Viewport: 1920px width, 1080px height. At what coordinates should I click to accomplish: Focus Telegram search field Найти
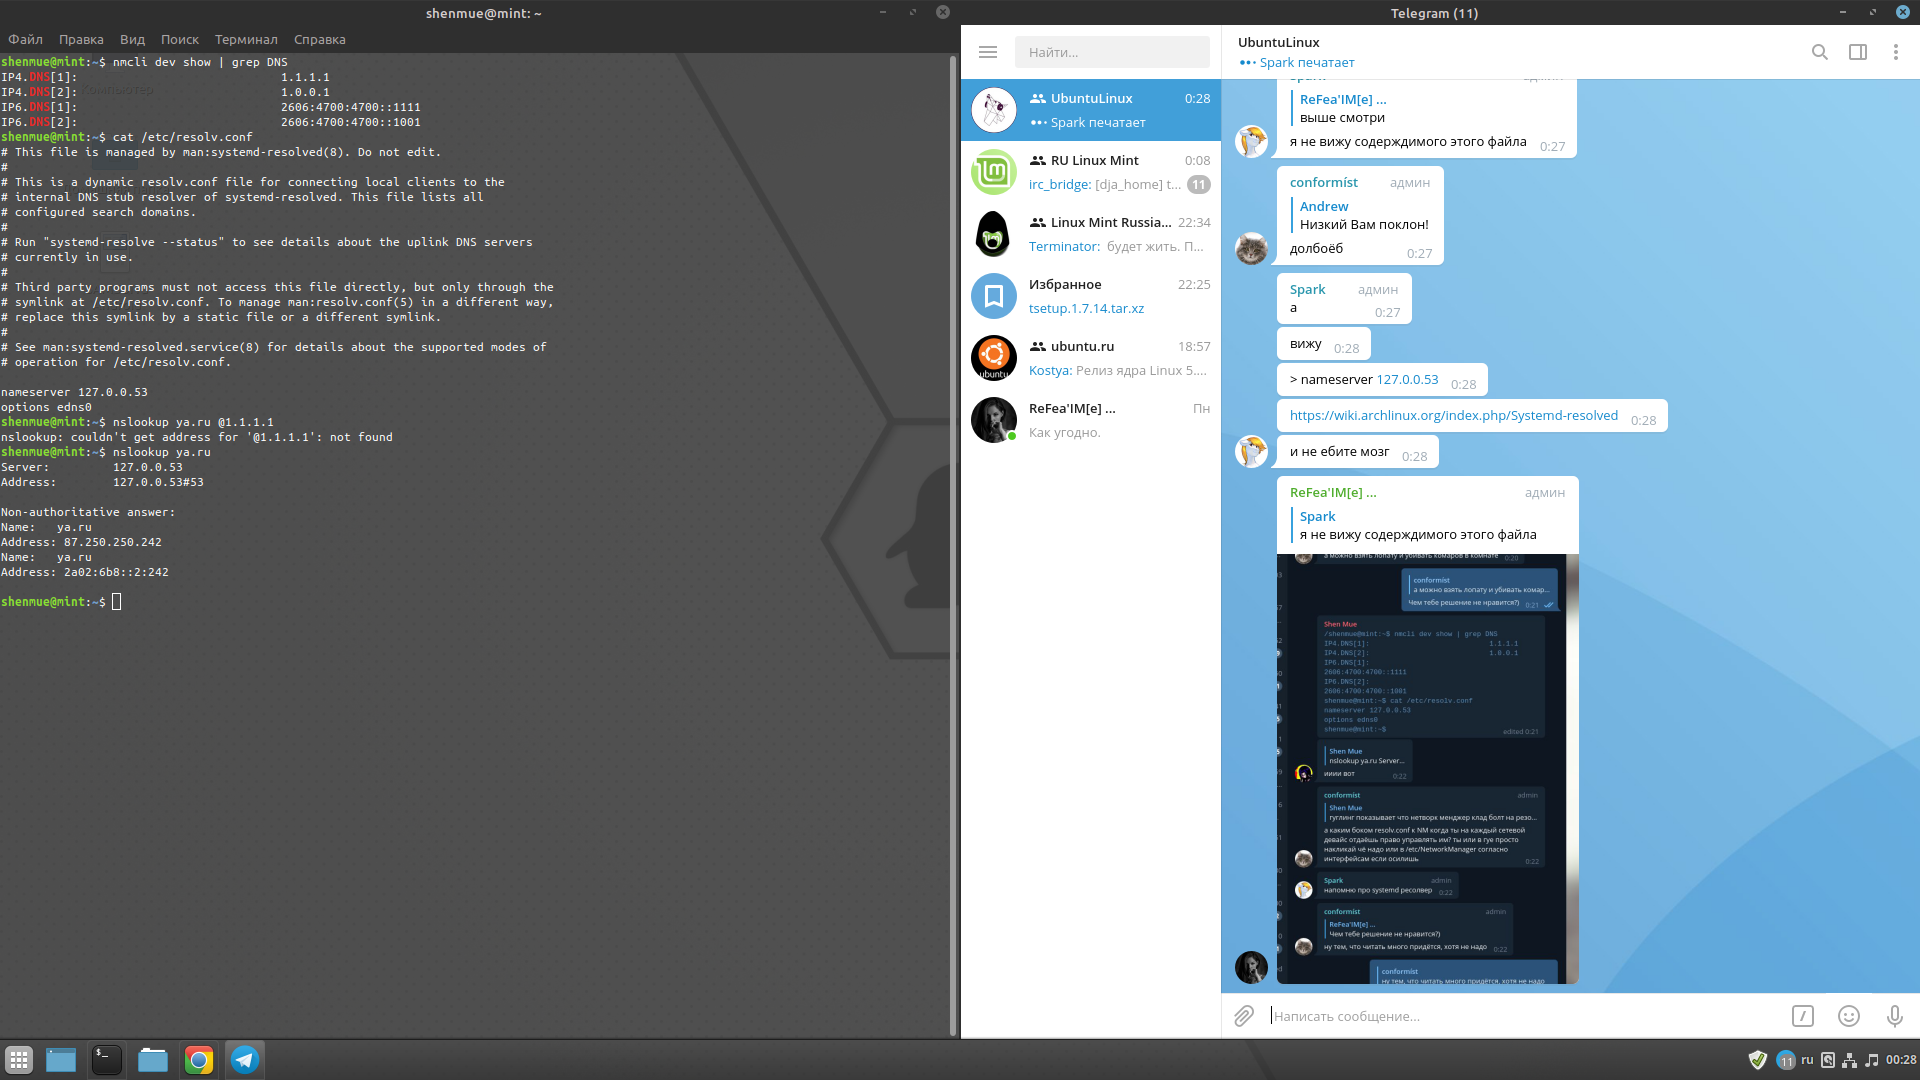[1112, 52]
